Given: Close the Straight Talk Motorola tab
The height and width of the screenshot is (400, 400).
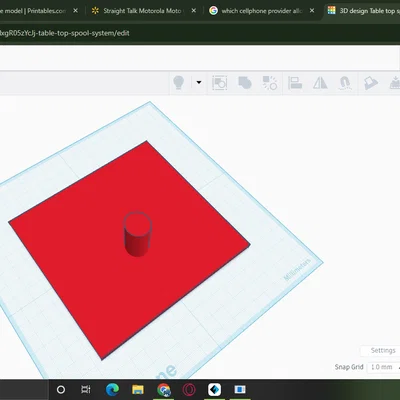Looking at the screenshot, I should coord(194,11).
